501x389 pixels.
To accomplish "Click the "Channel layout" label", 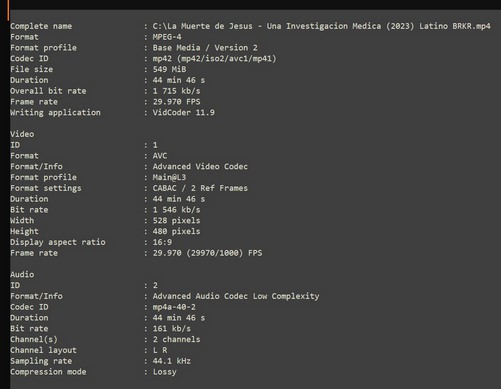I will pos(43,350).
